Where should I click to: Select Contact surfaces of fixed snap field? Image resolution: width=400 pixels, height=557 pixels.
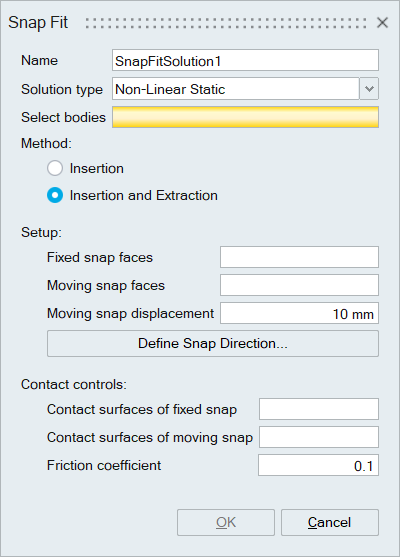[319, 409]
